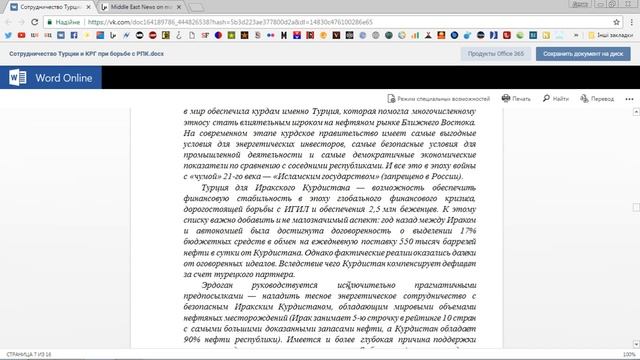
Task: Bookmark this page with the star icon
Action: 616,22
